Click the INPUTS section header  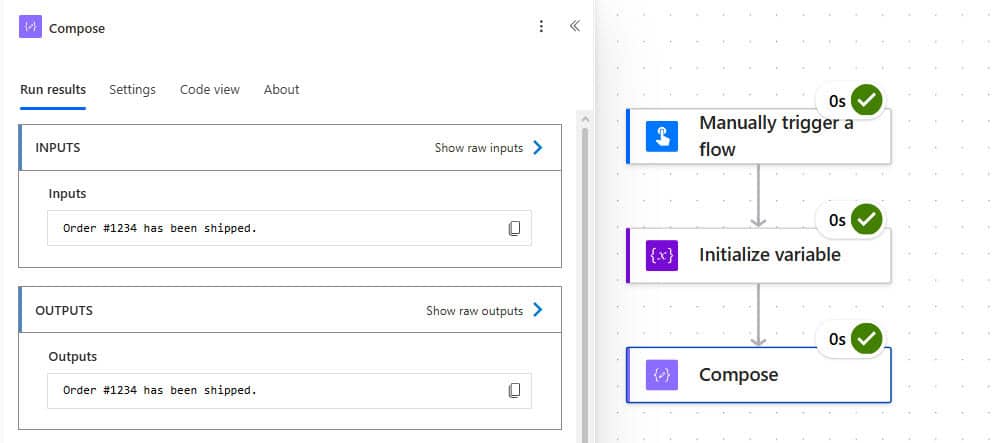[290, 148]
